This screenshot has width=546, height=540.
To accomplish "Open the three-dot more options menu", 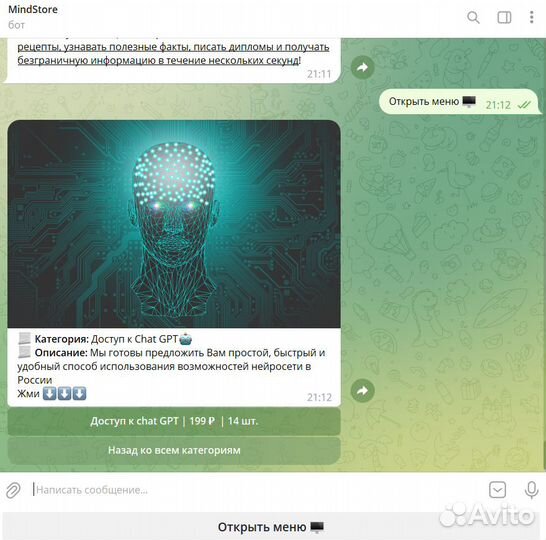I will click(x=531, y=17).
